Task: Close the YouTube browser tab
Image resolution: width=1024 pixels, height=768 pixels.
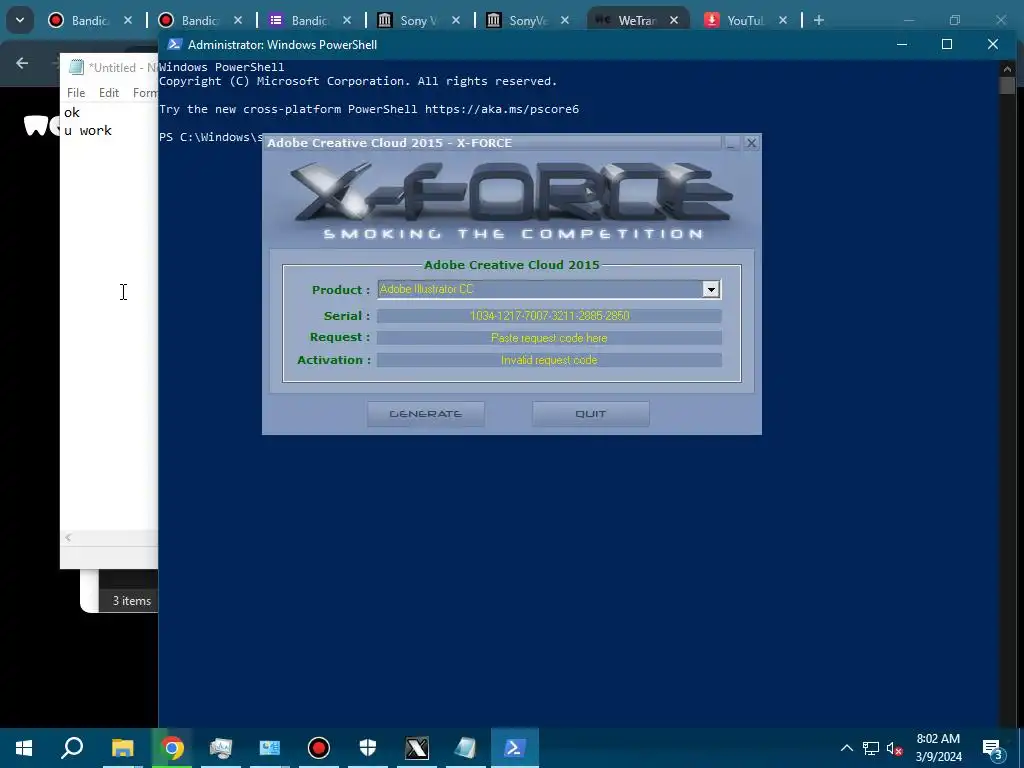Action: pyautogui.click(x=783, y=20)
